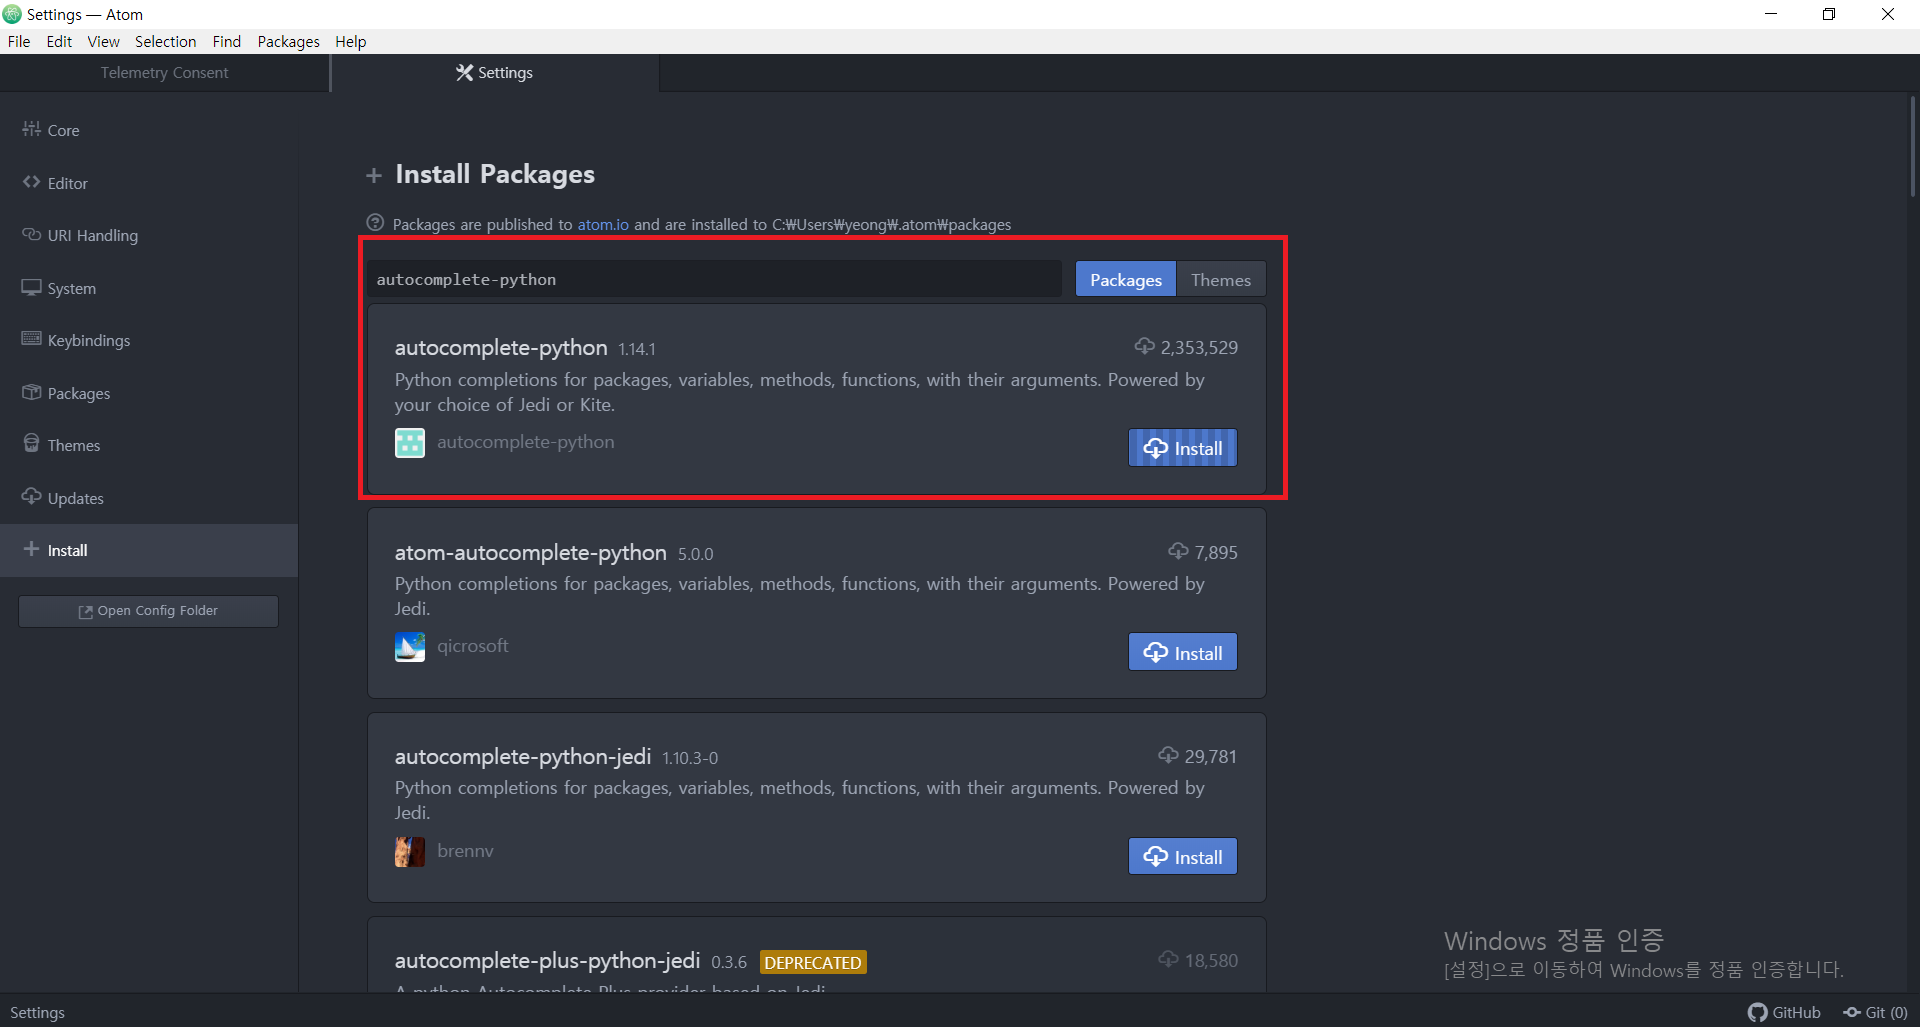Image resolution: width=1920 pixels, height=1027 pixels.
Task: Click the Packages box icon in sidebar
Action: [31, 392]
